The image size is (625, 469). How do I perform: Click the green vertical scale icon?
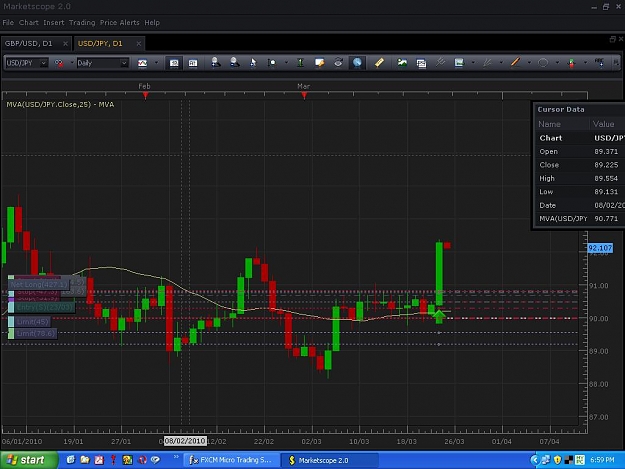[301, 63]
